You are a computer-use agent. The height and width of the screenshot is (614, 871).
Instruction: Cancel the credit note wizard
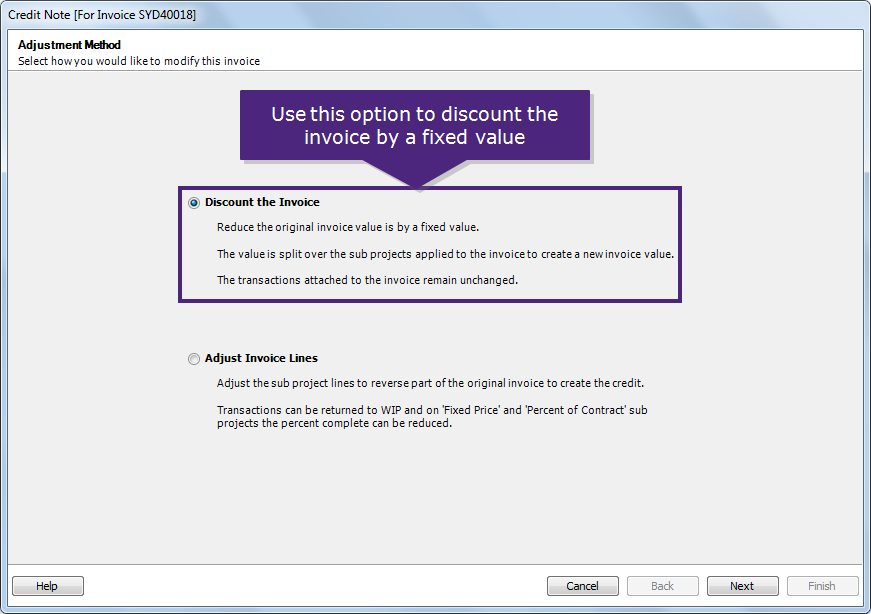pyautogui.click(x=582, y=586)
